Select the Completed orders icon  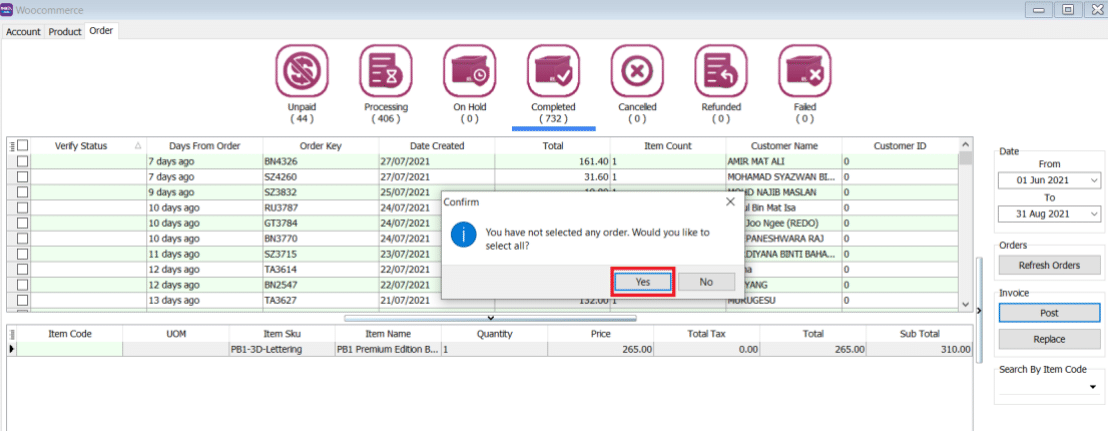click(x=553, y=72)
